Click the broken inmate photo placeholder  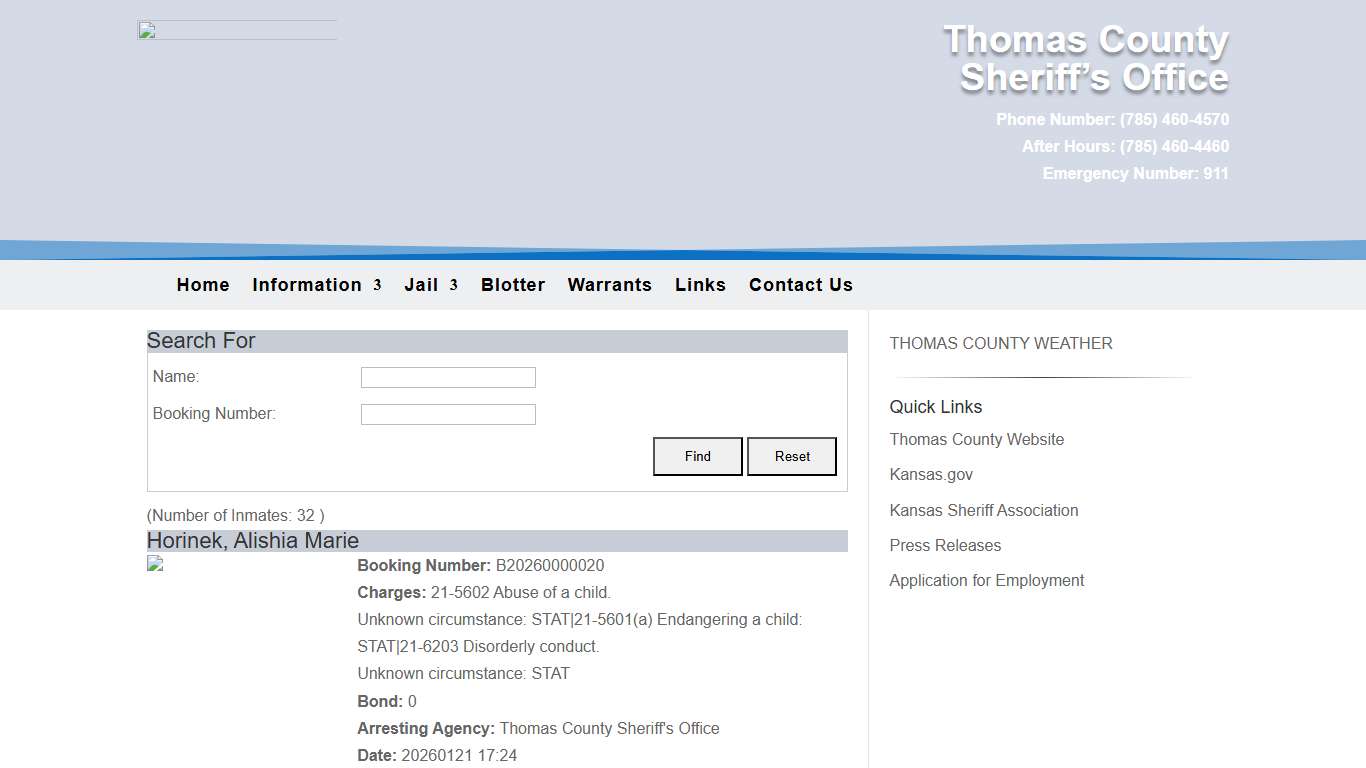click(155, 563)
